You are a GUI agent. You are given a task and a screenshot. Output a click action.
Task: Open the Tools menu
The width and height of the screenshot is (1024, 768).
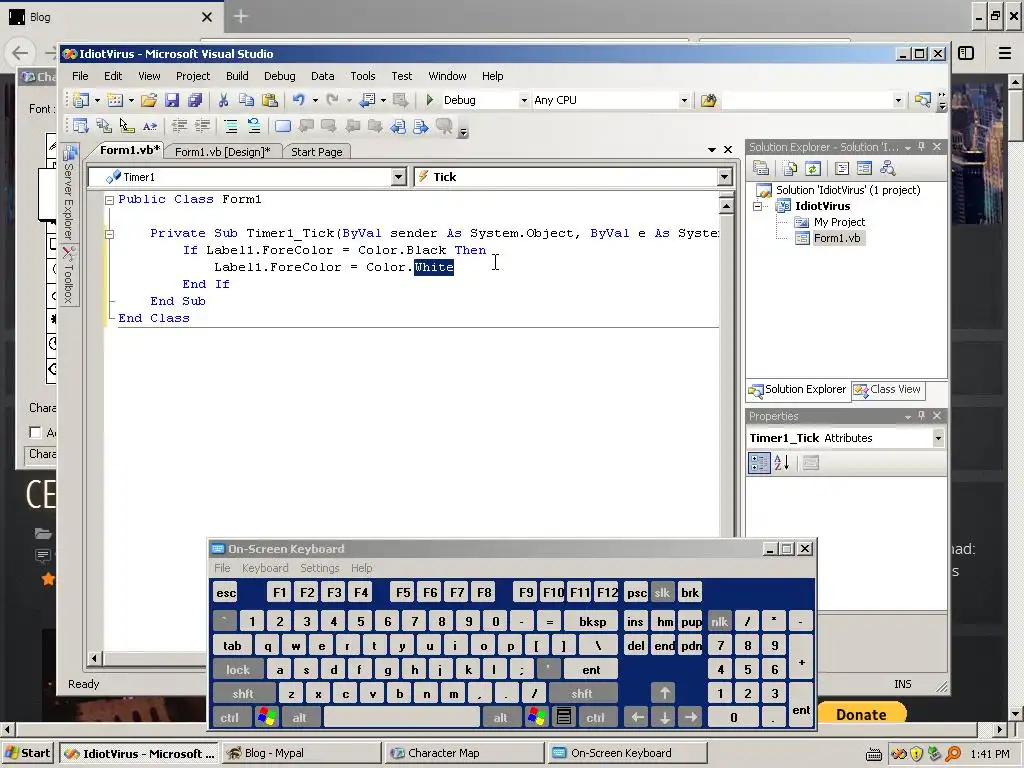[x=362, y=76]
